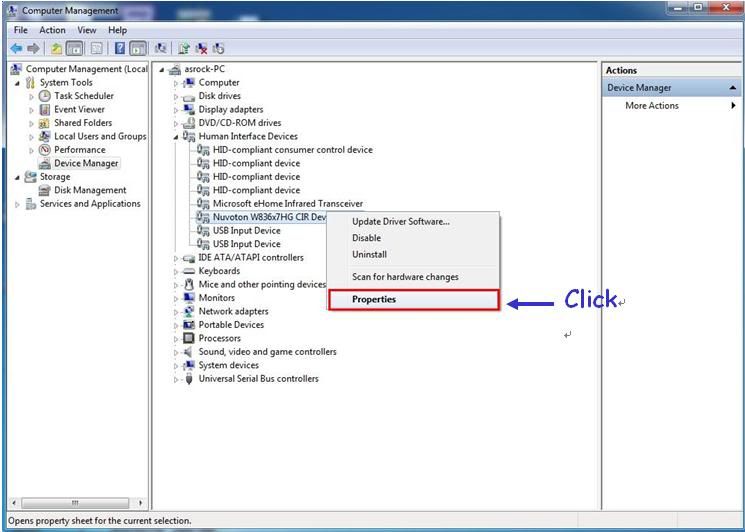This screenshot has width=745, height=532.
Task: Collapse the Device Manager actions section
Action: tap(733, 88)
